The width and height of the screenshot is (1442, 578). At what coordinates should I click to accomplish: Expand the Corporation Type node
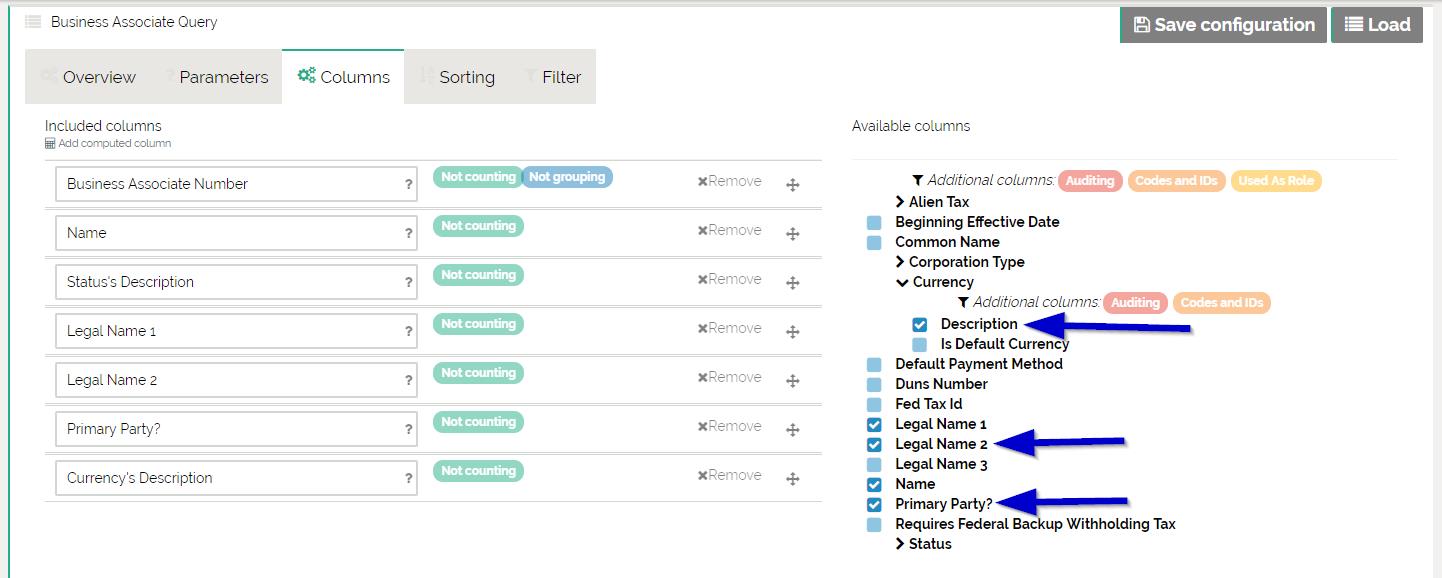coord(901,262)
